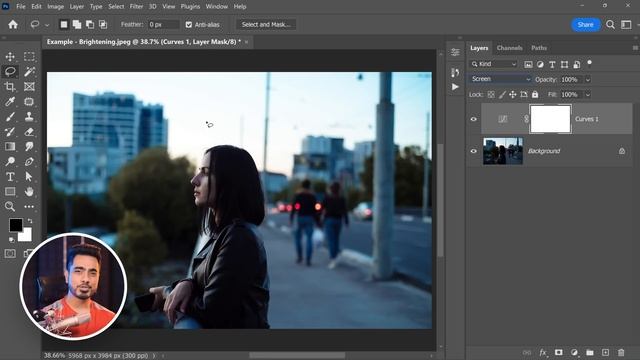Select the Gradient tool
The width and height of the screenshot is (640, 360).
tap(10, 147)
